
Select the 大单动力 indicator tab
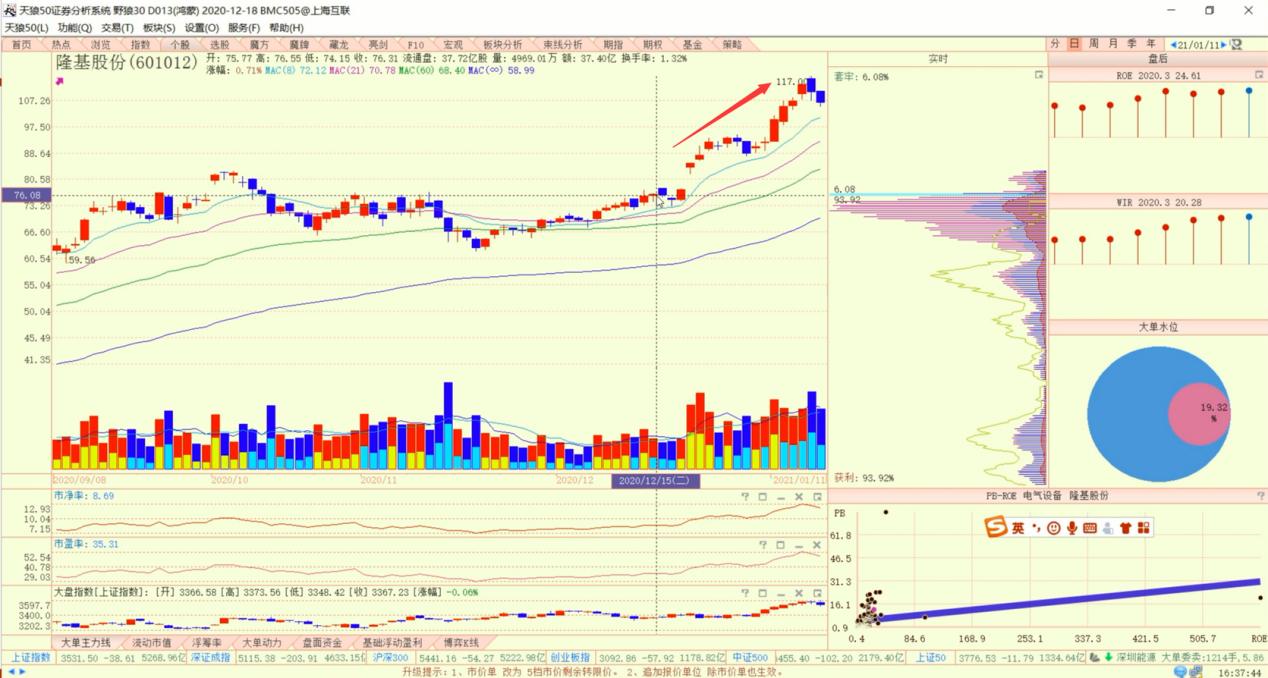[263, 642]
